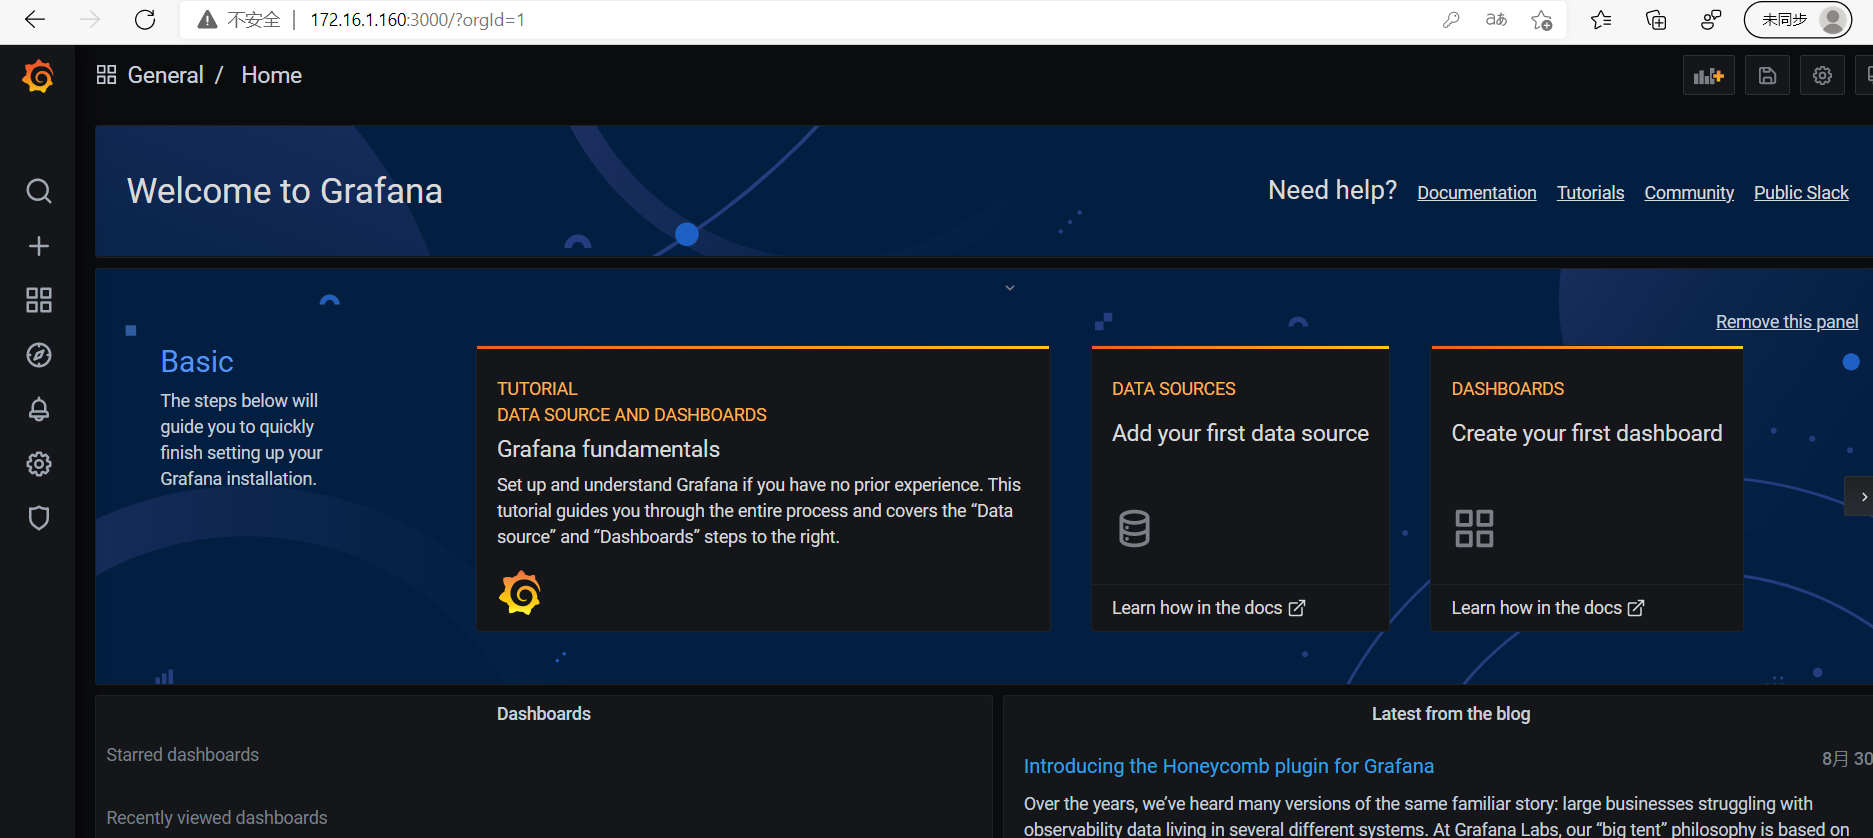Click the Grafana logo in the sidebar
This screenshot has height=838, width=1873.
[38, 76]
